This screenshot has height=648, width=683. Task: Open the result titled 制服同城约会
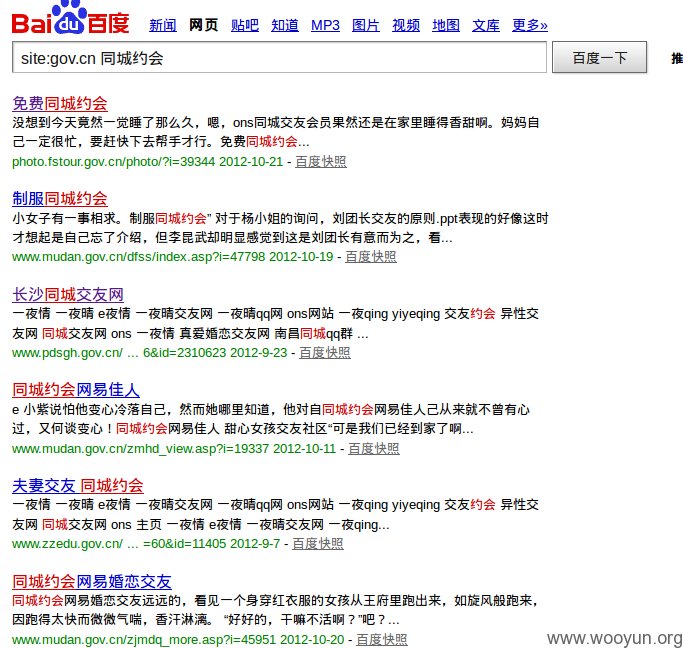(60, 199)
